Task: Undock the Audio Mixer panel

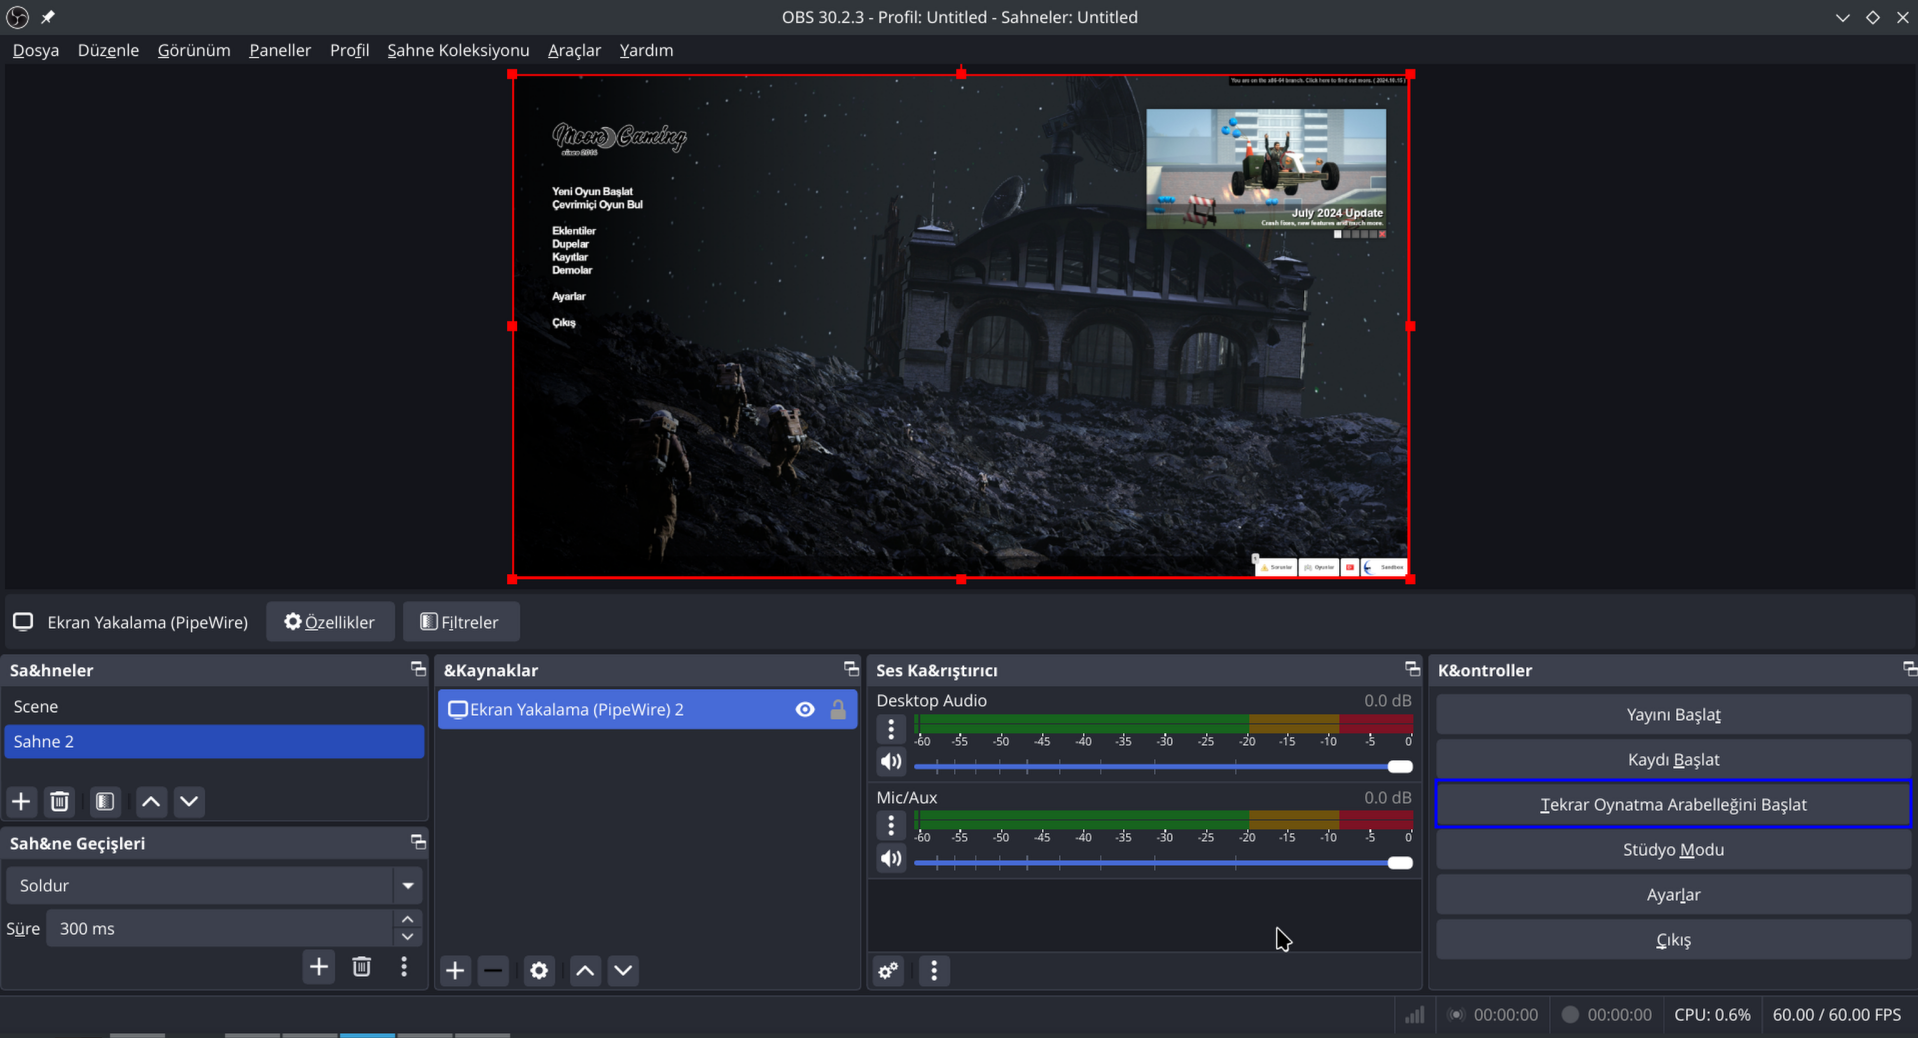Action: (x=1412, y=669)
